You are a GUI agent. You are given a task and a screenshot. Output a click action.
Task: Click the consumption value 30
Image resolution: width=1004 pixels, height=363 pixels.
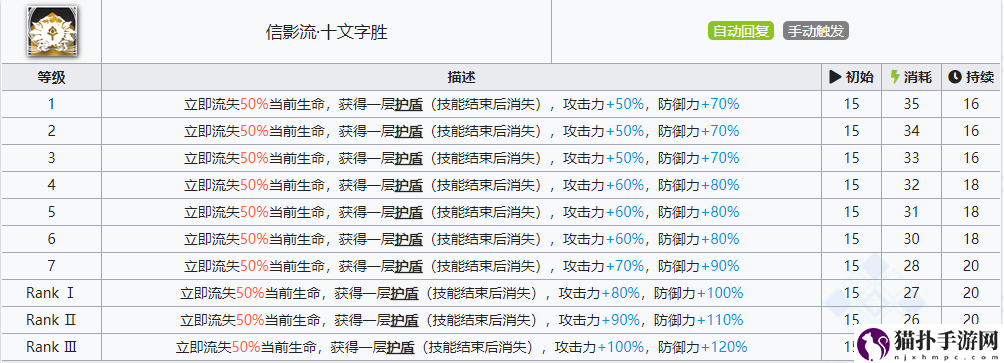[x=912, y=239]
